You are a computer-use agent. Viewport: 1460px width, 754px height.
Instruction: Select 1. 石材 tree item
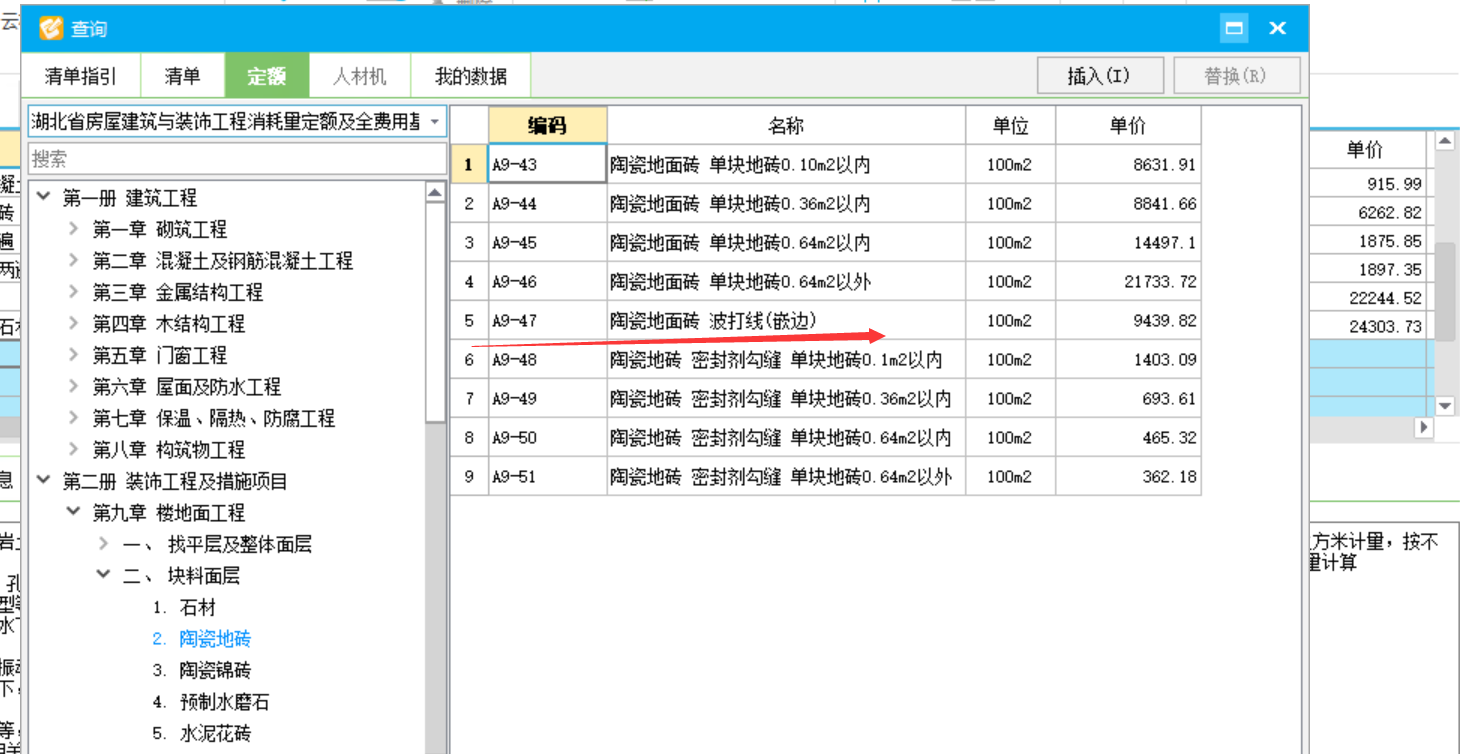[x=184, y=607]
